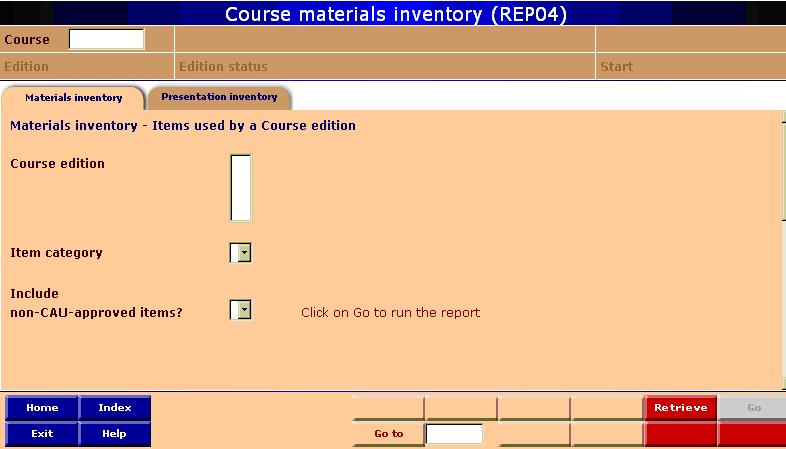Open the Presentation inventory tab
Viewport: 786px width, 449px height.
pos(219,98)
